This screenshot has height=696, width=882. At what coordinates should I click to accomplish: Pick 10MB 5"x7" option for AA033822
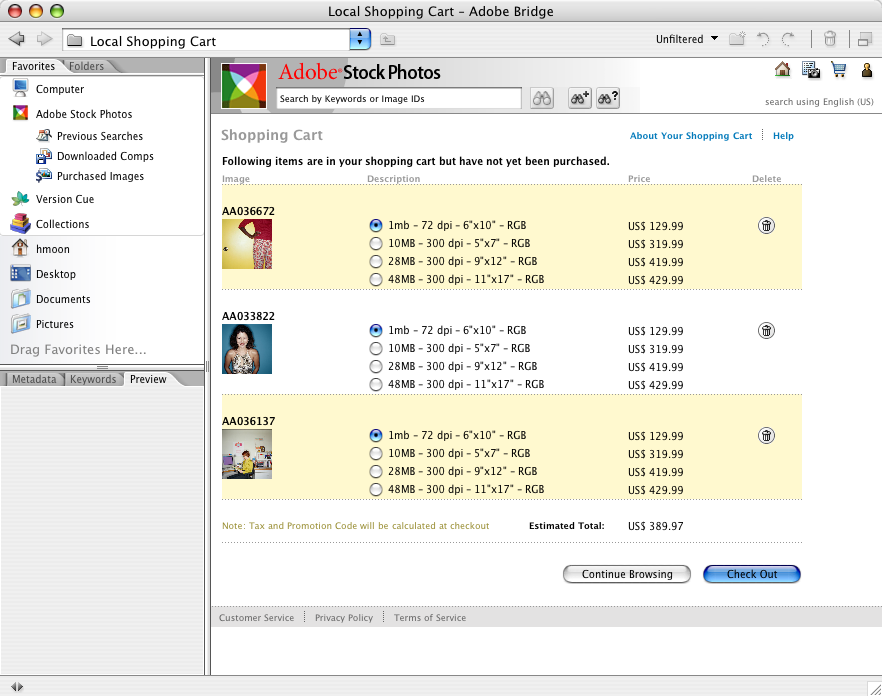tap(376, 348)
